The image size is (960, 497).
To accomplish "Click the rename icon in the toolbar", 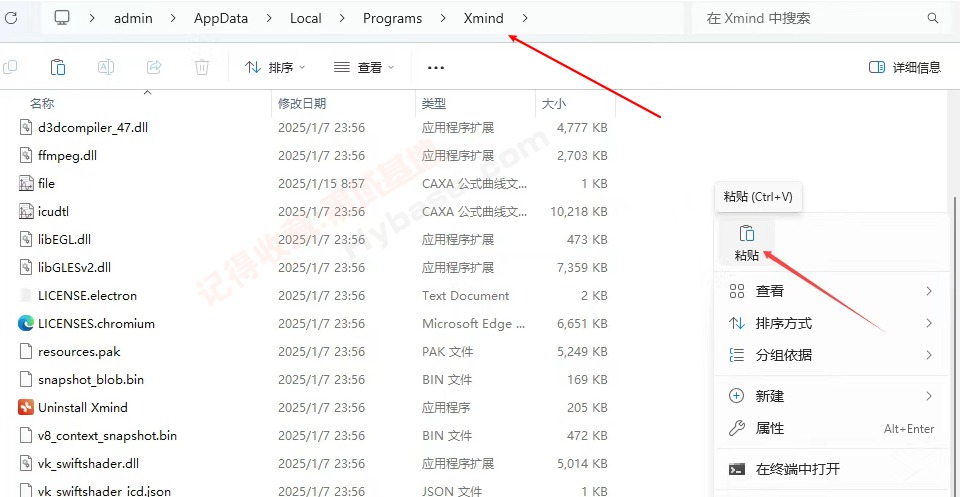I will 106,67.
